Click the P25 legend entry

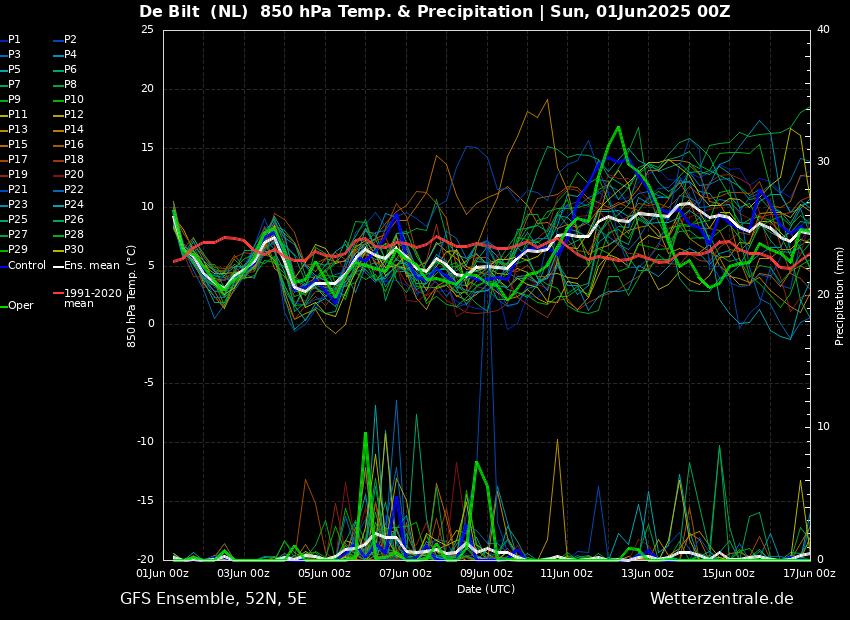tap(14, 219)
